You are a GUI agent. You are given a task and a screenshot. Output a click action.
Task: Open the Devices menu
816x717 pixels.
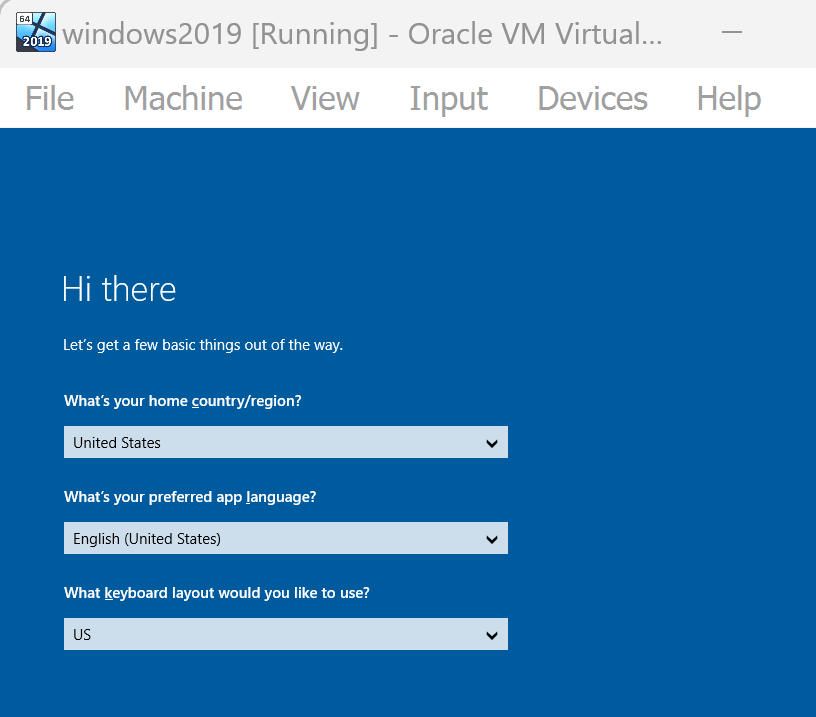click(x=592, y=98)
